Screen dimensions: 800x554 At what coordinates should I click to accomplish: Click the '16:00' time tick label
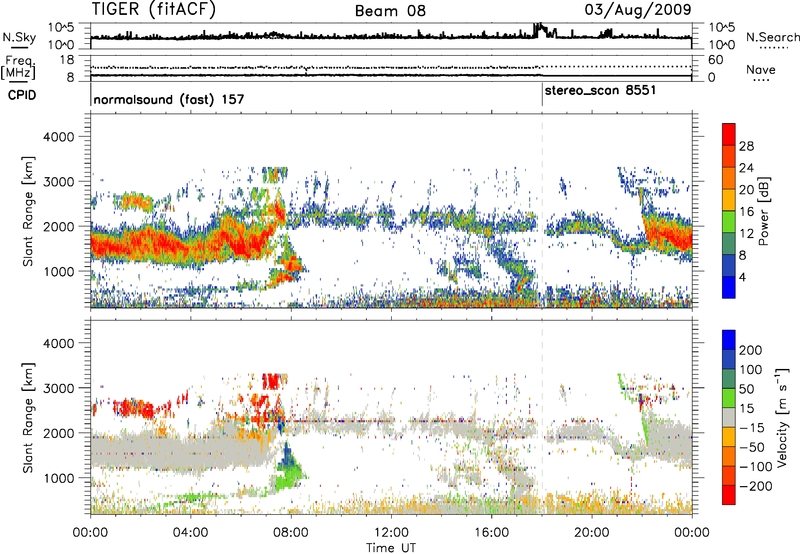point(491,533)
